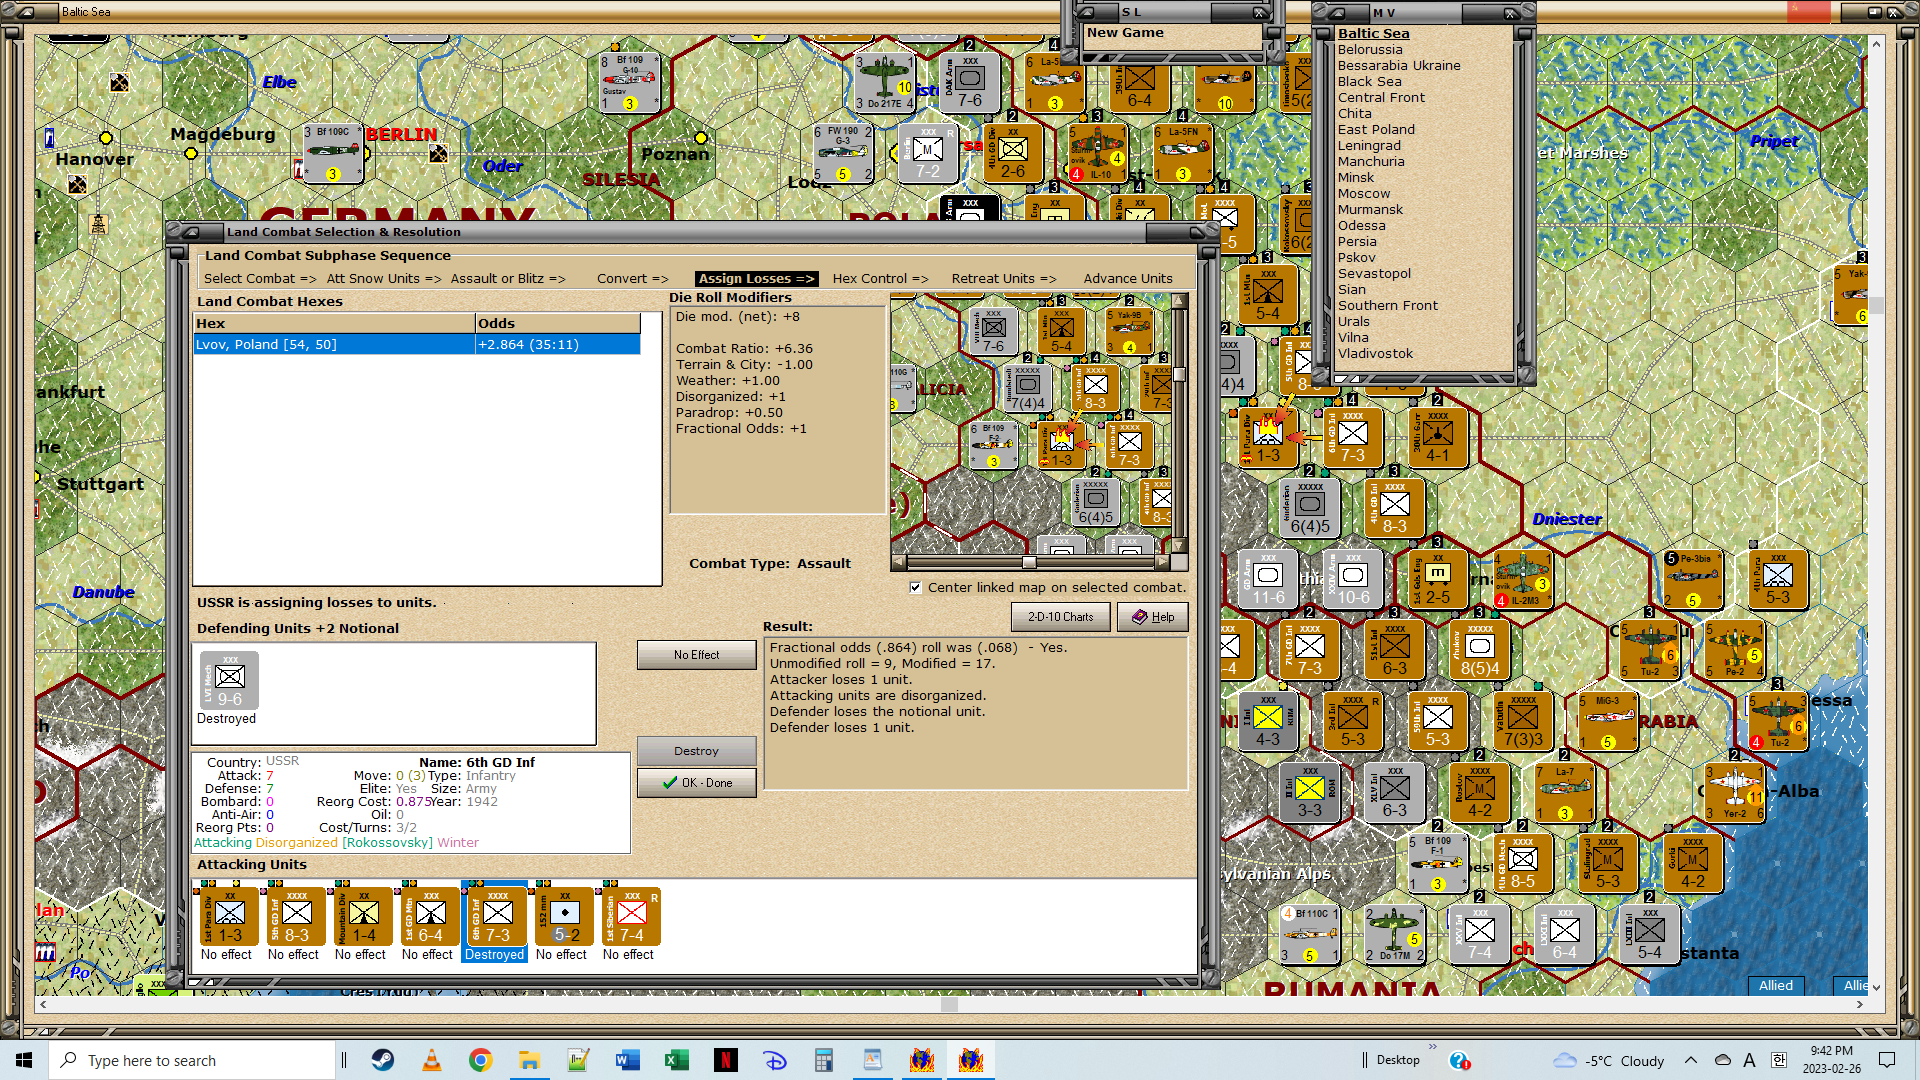
Task: Choose Moscow in map views list
Action: (1364, 194)
